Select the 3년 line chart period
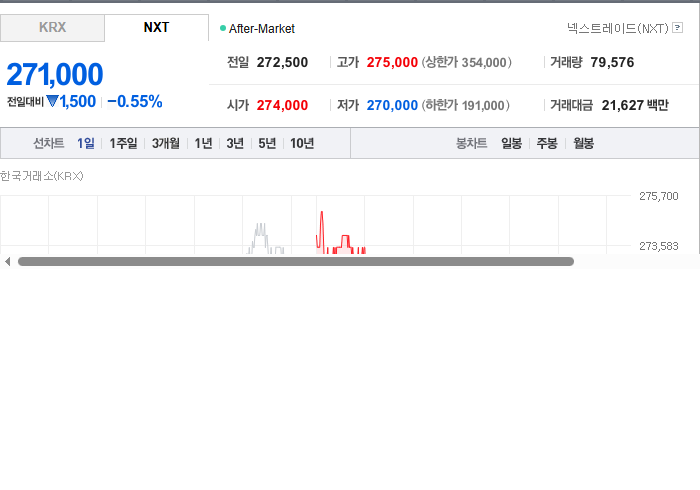 pos(235,143)
